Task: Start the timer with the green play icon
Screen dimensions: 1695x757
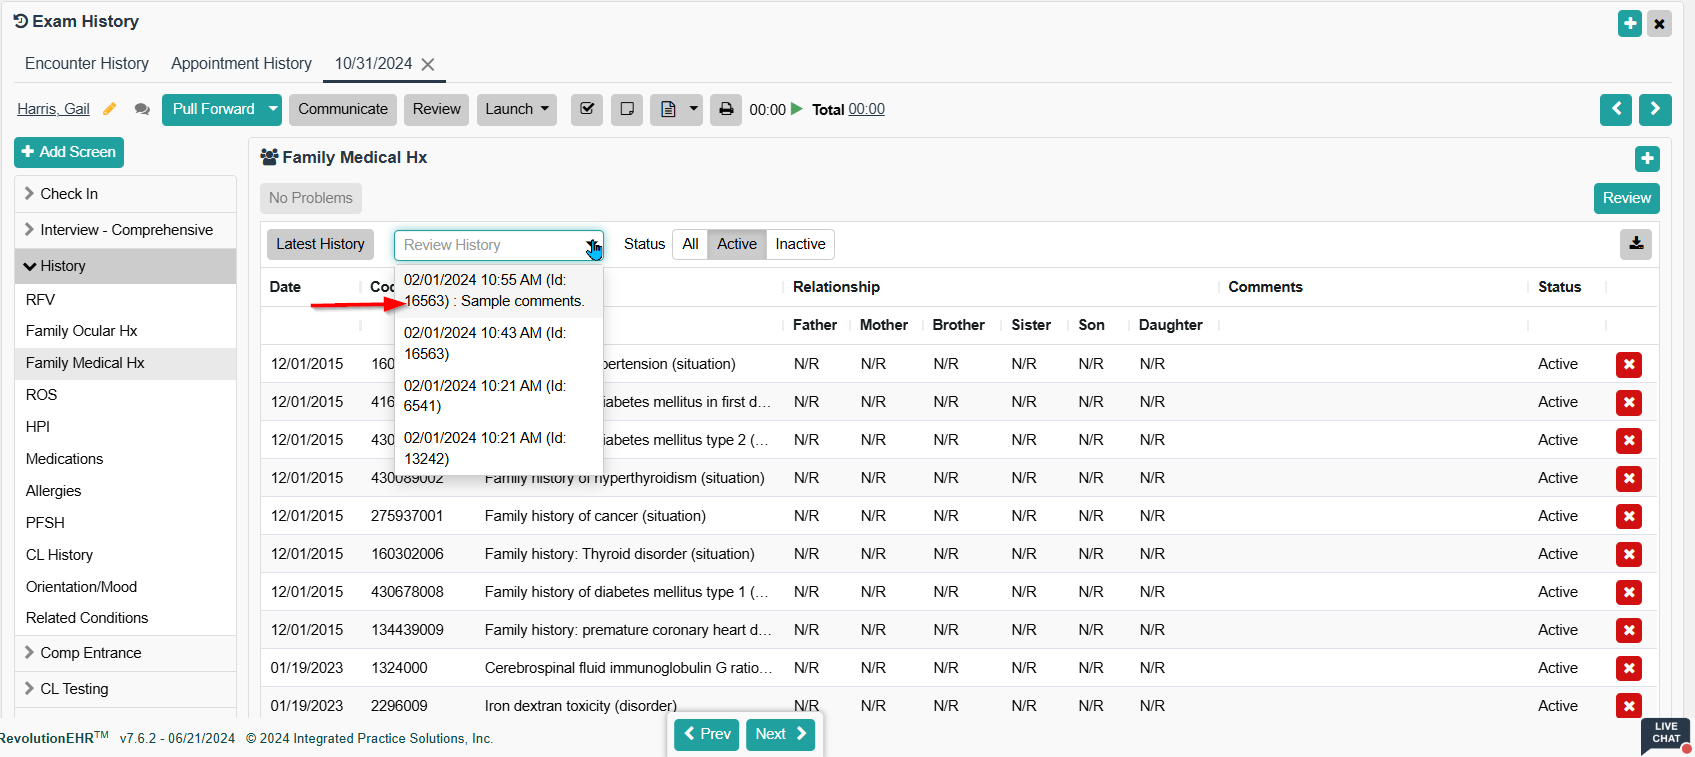Action: coord(797,109)
